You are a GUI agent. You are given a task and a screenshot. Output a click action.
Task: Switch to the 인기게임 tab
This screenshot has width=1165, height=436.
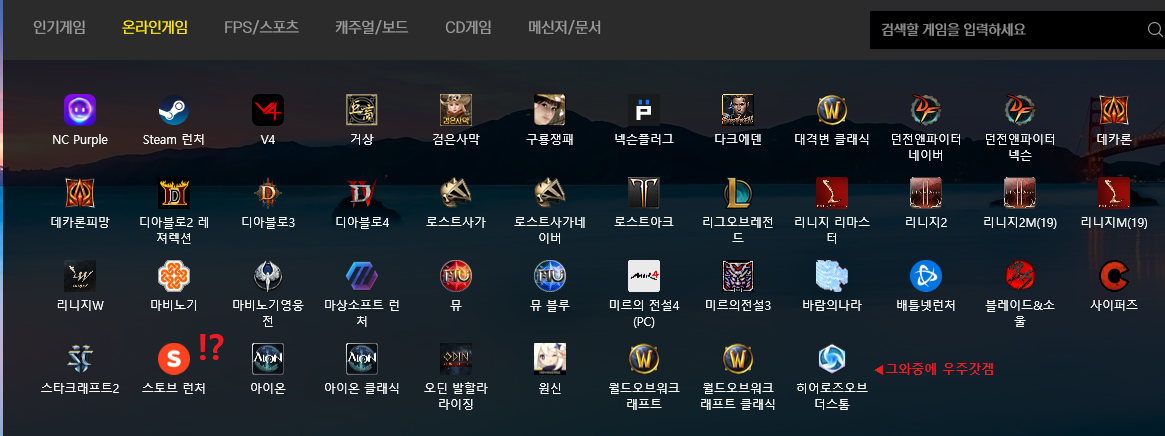click(59, 28)
